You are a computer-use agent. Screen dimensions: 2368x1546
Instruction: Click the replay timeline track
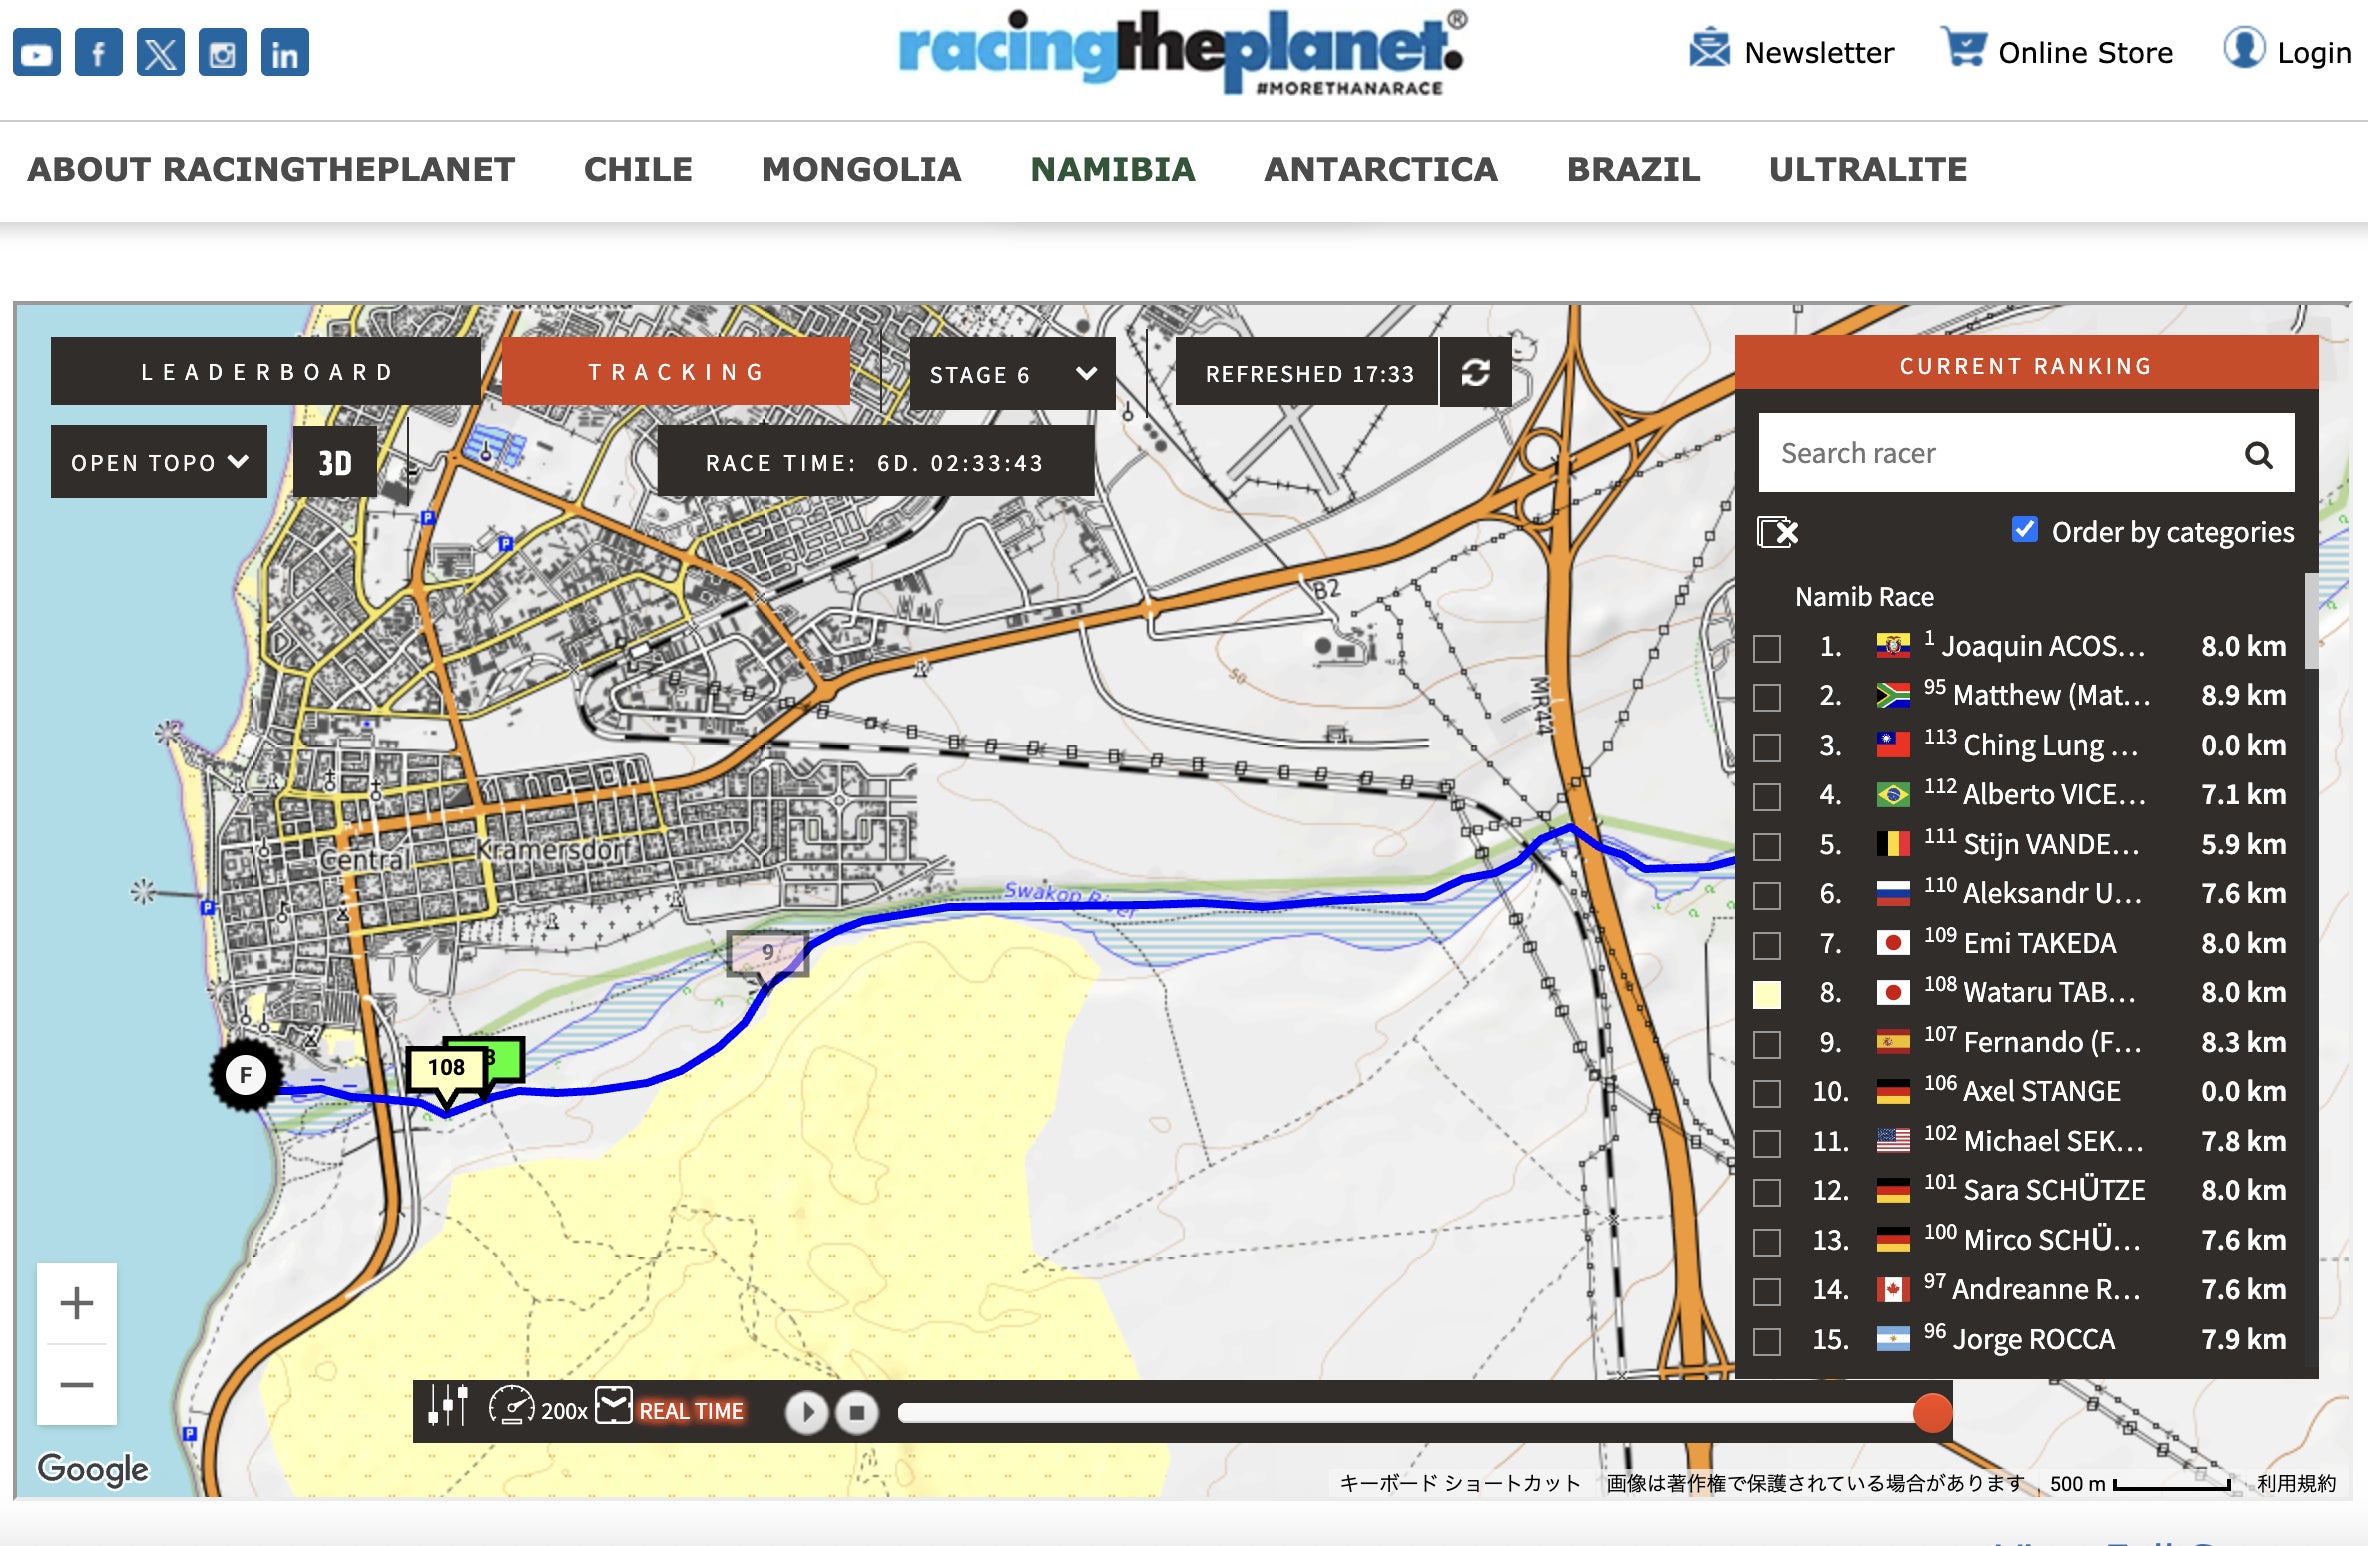pyautogui.click(x=1415, y=1412)
